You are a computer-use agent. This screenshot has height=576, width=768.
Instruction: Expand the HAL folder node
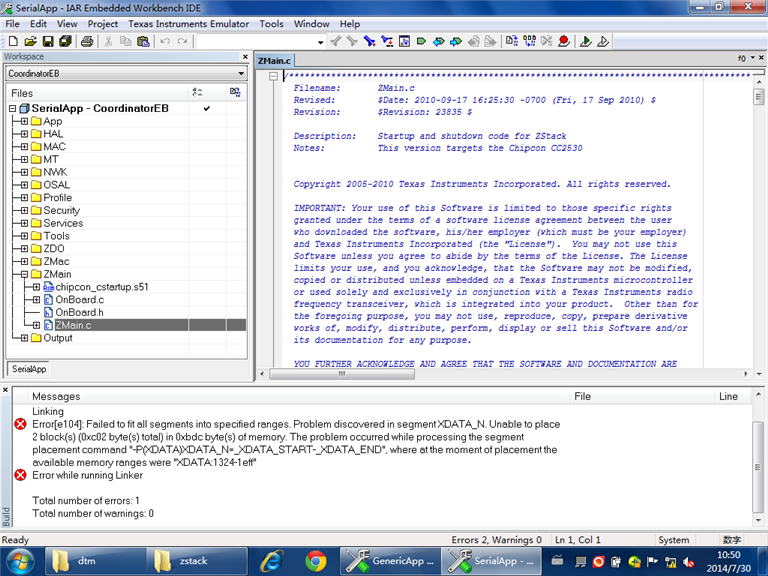(24, 134)
